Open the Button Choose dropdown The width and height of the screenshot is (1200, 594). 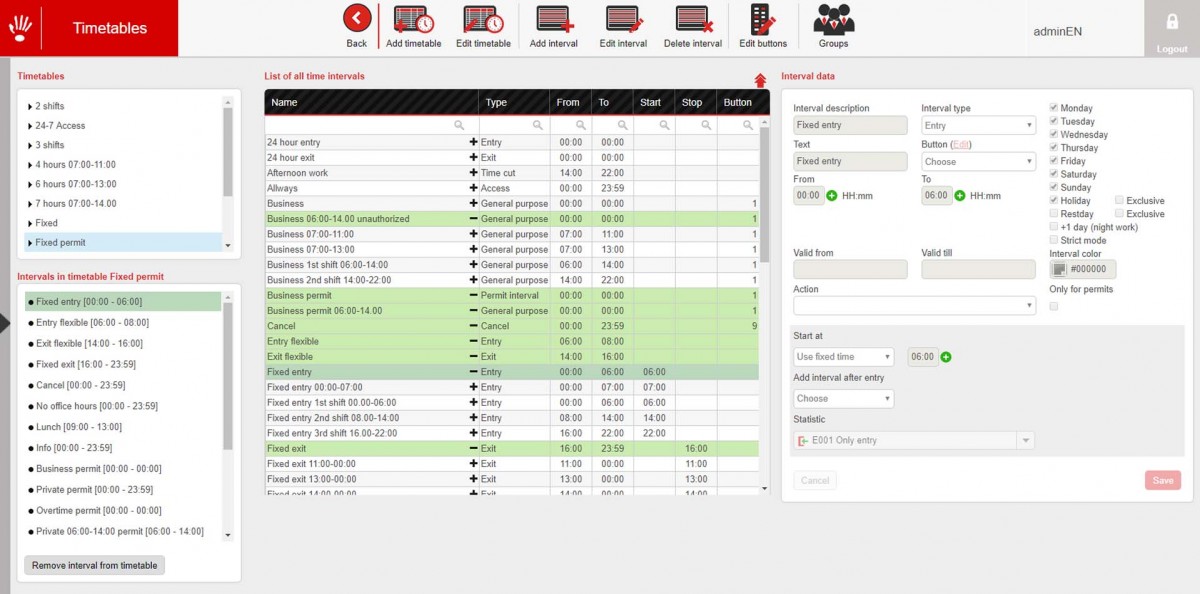978,161
